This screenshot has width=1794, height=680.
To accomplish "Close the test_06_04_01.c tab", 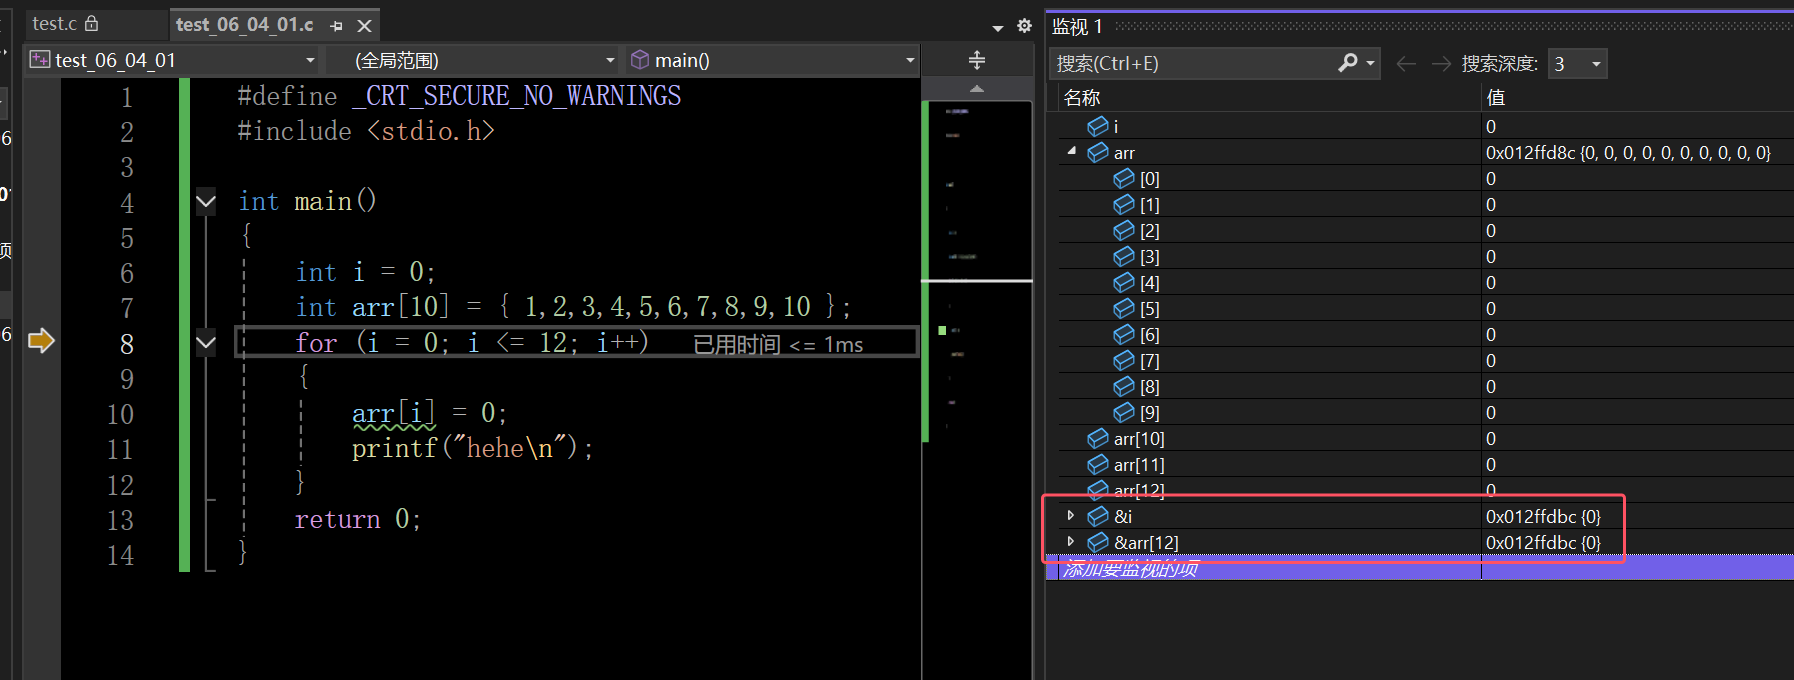I will (x=365, y=26).
